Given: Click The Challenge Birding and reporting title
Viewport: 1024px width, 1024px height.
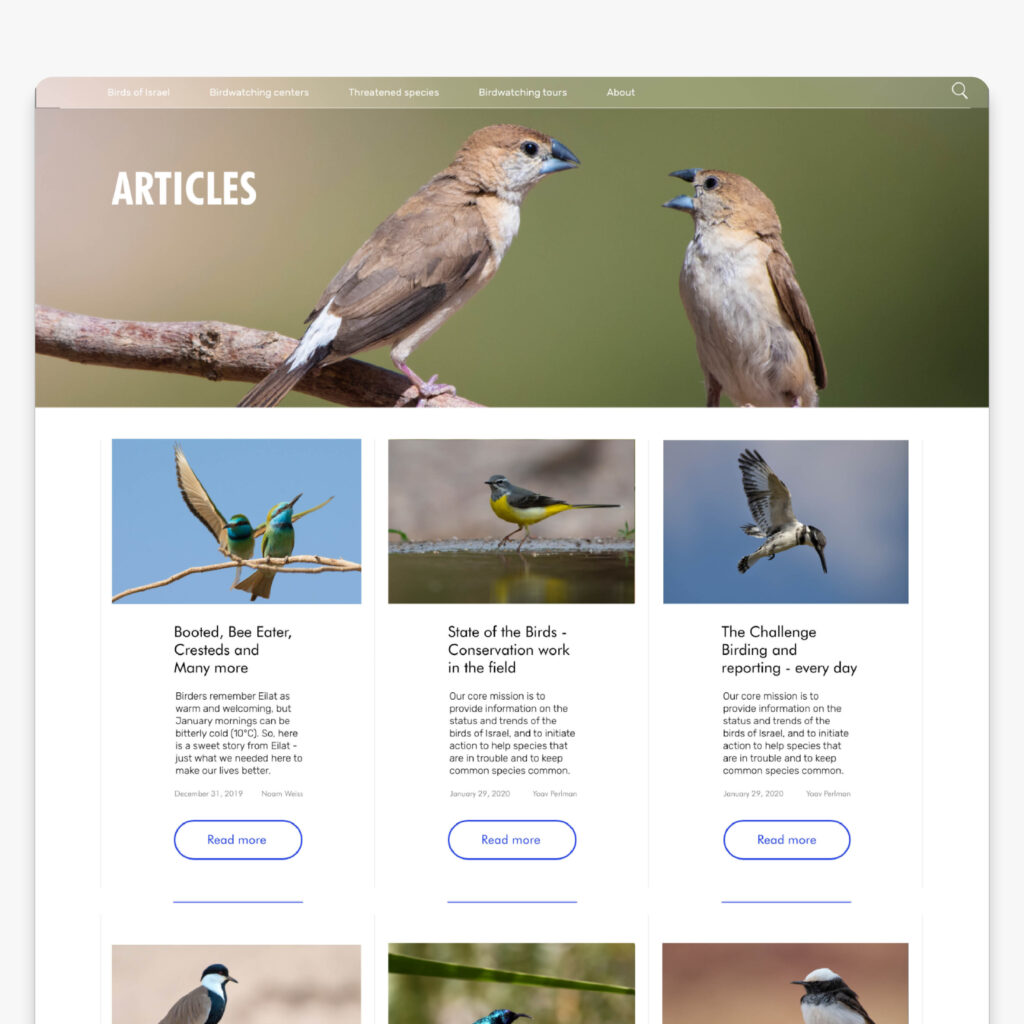Looking at the screenshot, I should pos(789,650).
